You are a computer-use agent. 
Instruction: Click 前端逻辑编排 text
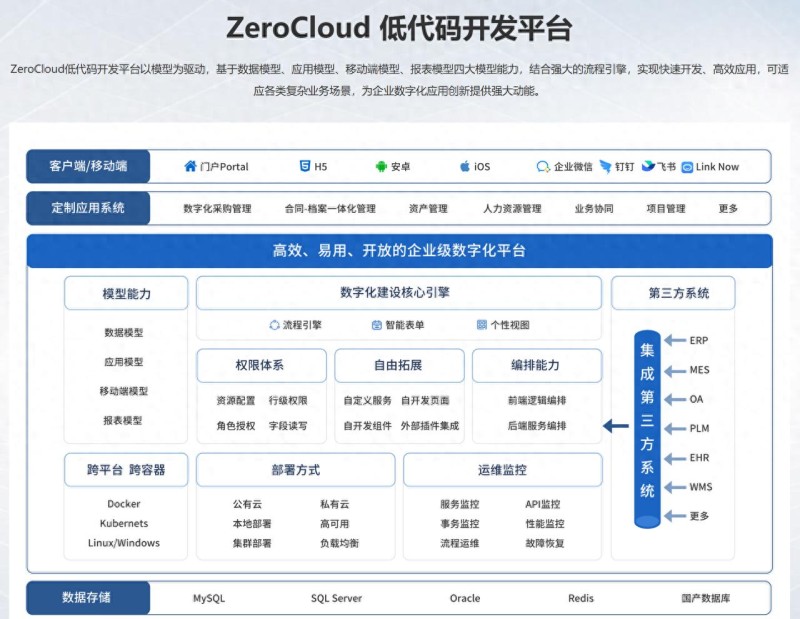(537, 401)
